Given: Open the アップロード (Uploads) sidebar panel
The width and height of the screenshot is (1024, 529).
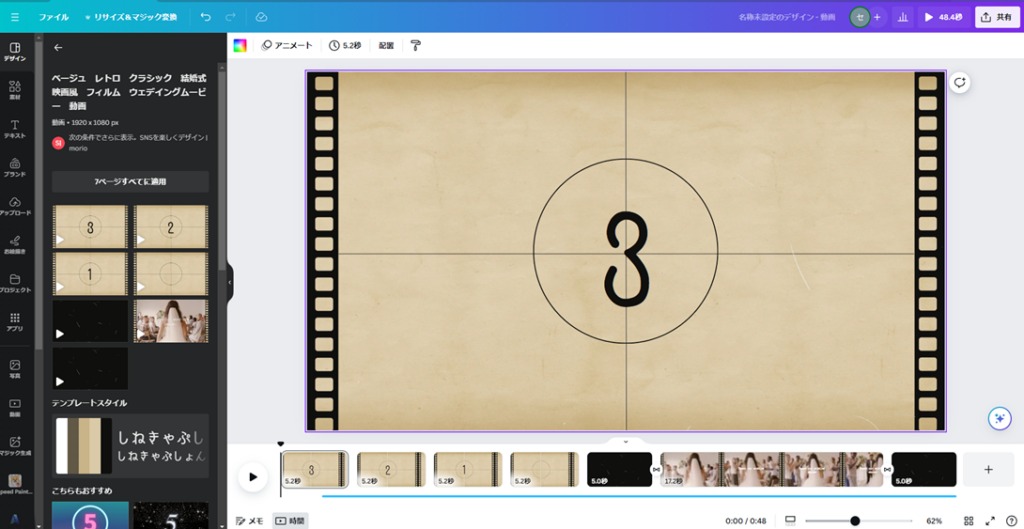Looking at the screenshot, I should [x=15, y=205].
